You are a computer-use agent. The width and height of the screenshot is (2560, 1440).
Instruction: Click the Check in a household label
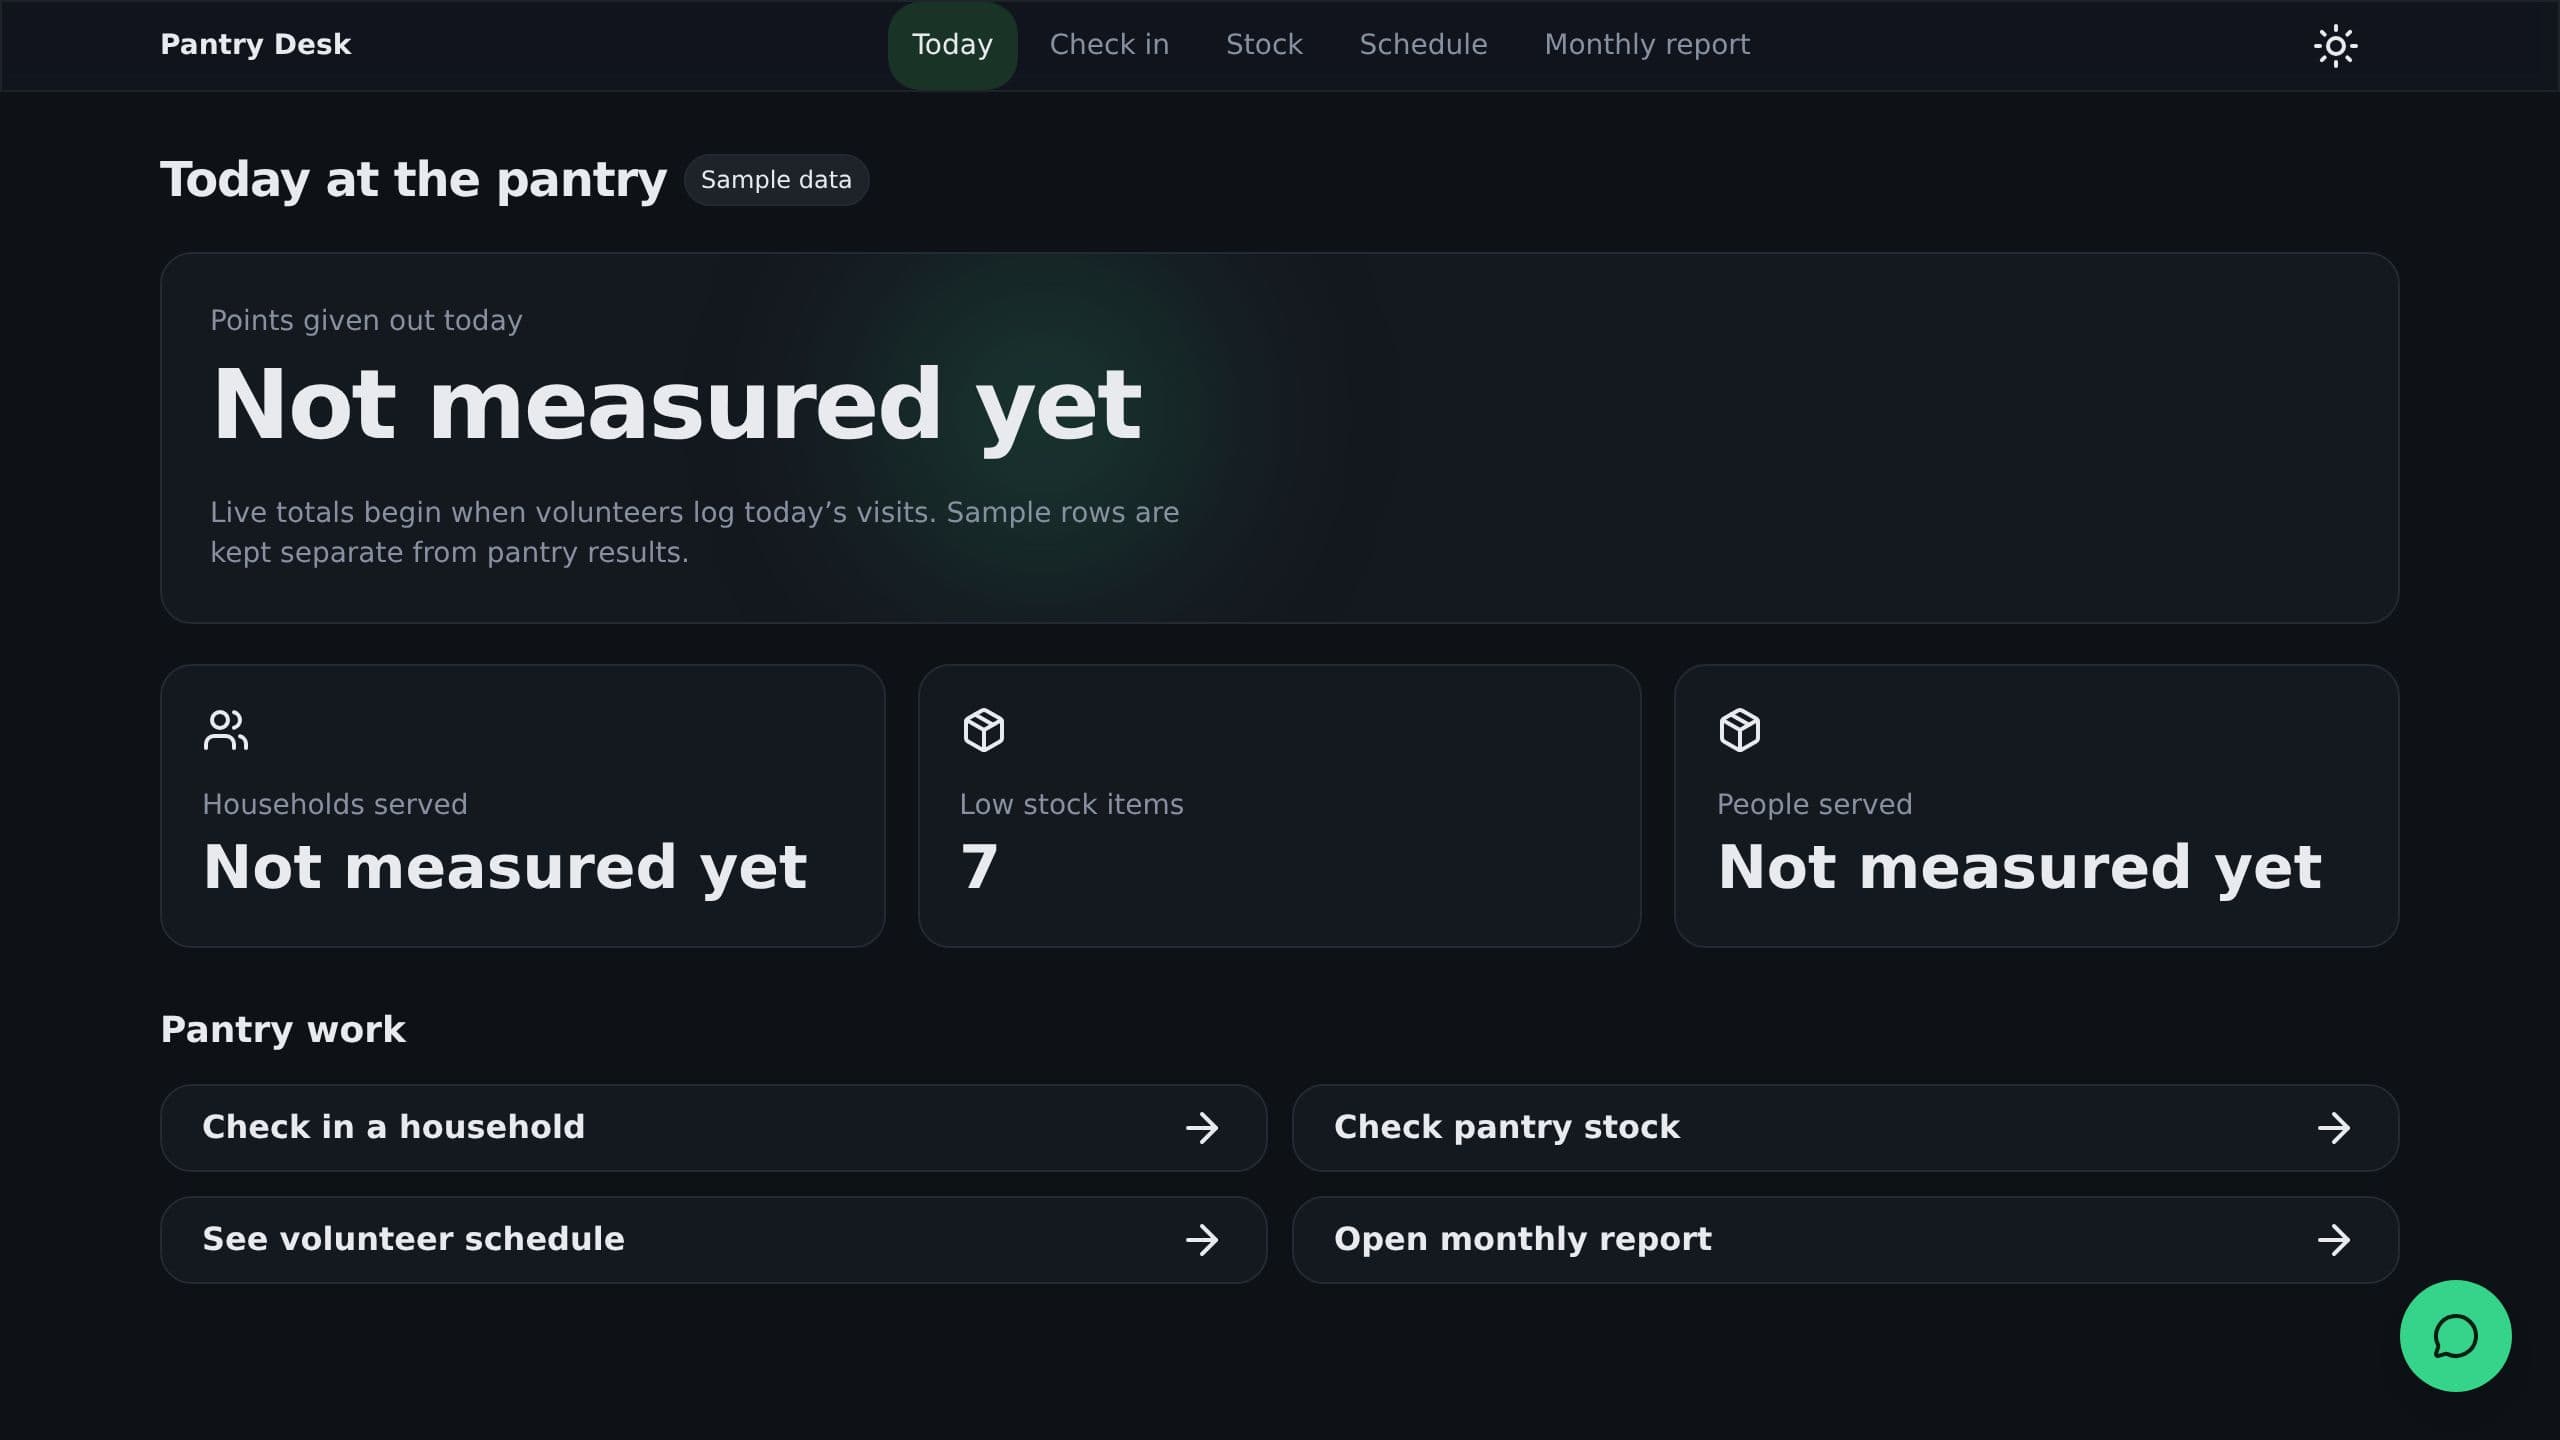coord(393,1127)
